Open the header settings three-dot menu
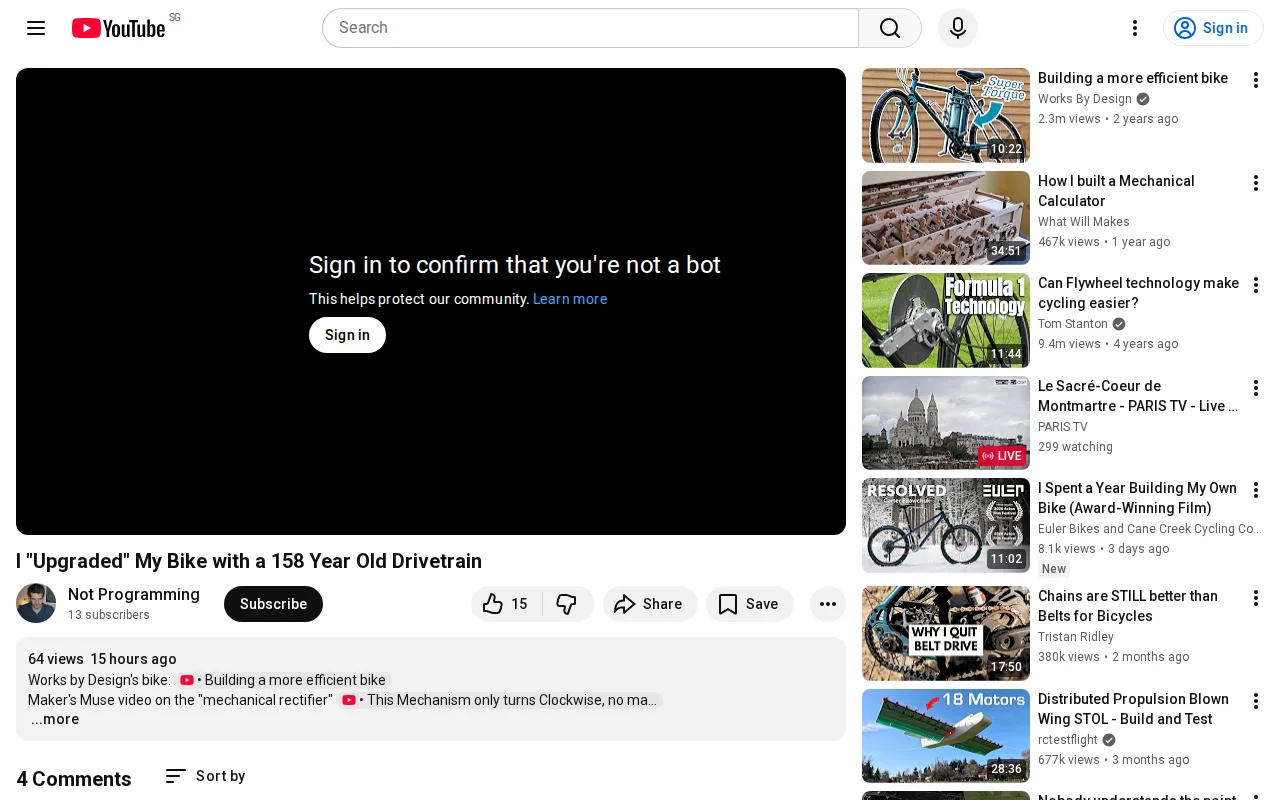Image resolution: width=1280 pixels, height=800 pixels. (x=1135, y=28)
